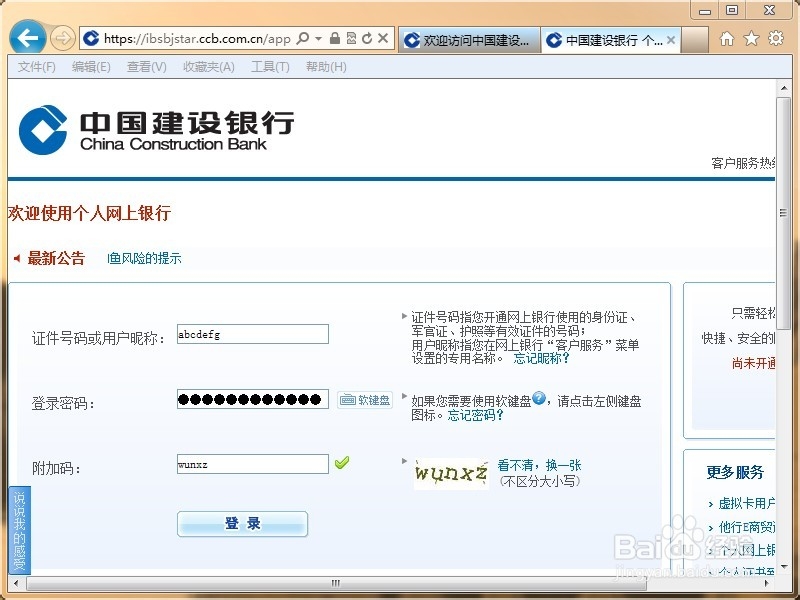800x600 pixels.
Task: Click the browser Forward arrow button
Action: [63, 38]
